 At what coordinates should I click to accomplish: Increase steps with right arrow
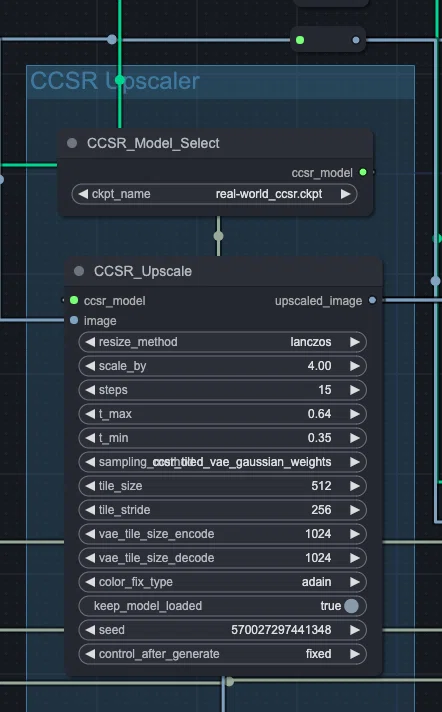tap(355, 390)
